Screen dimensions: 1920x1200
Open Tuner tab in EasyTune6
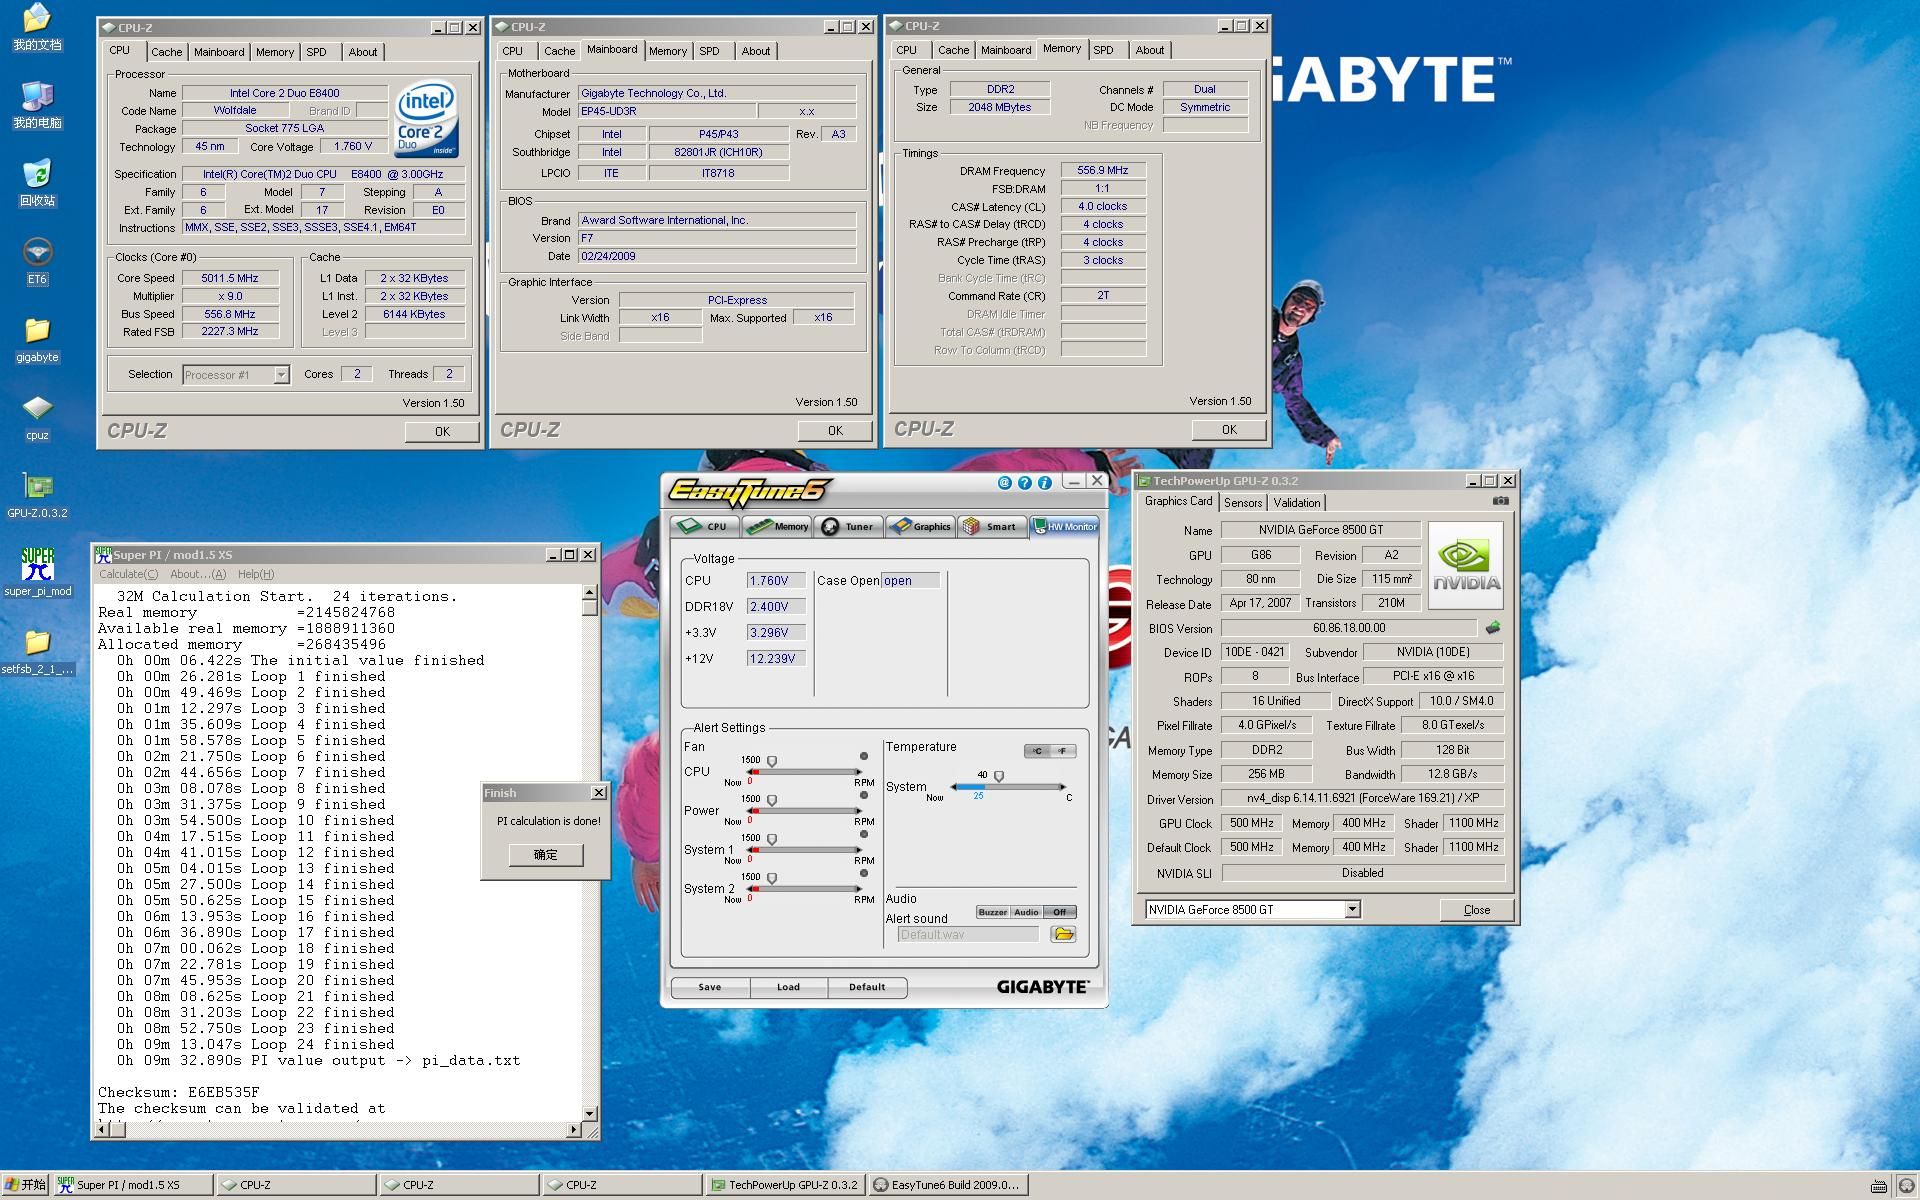coord(849,526)
